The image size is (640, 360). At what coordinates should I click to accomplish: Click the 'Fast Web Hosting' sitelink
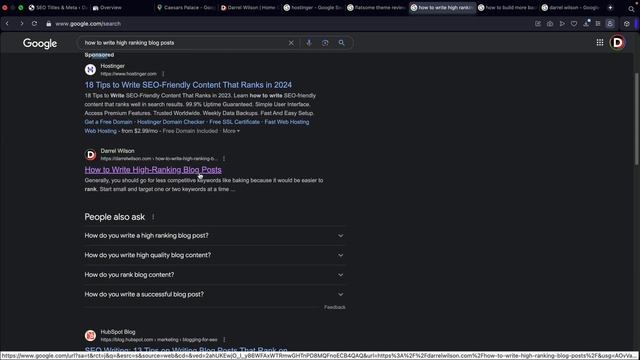287,122
